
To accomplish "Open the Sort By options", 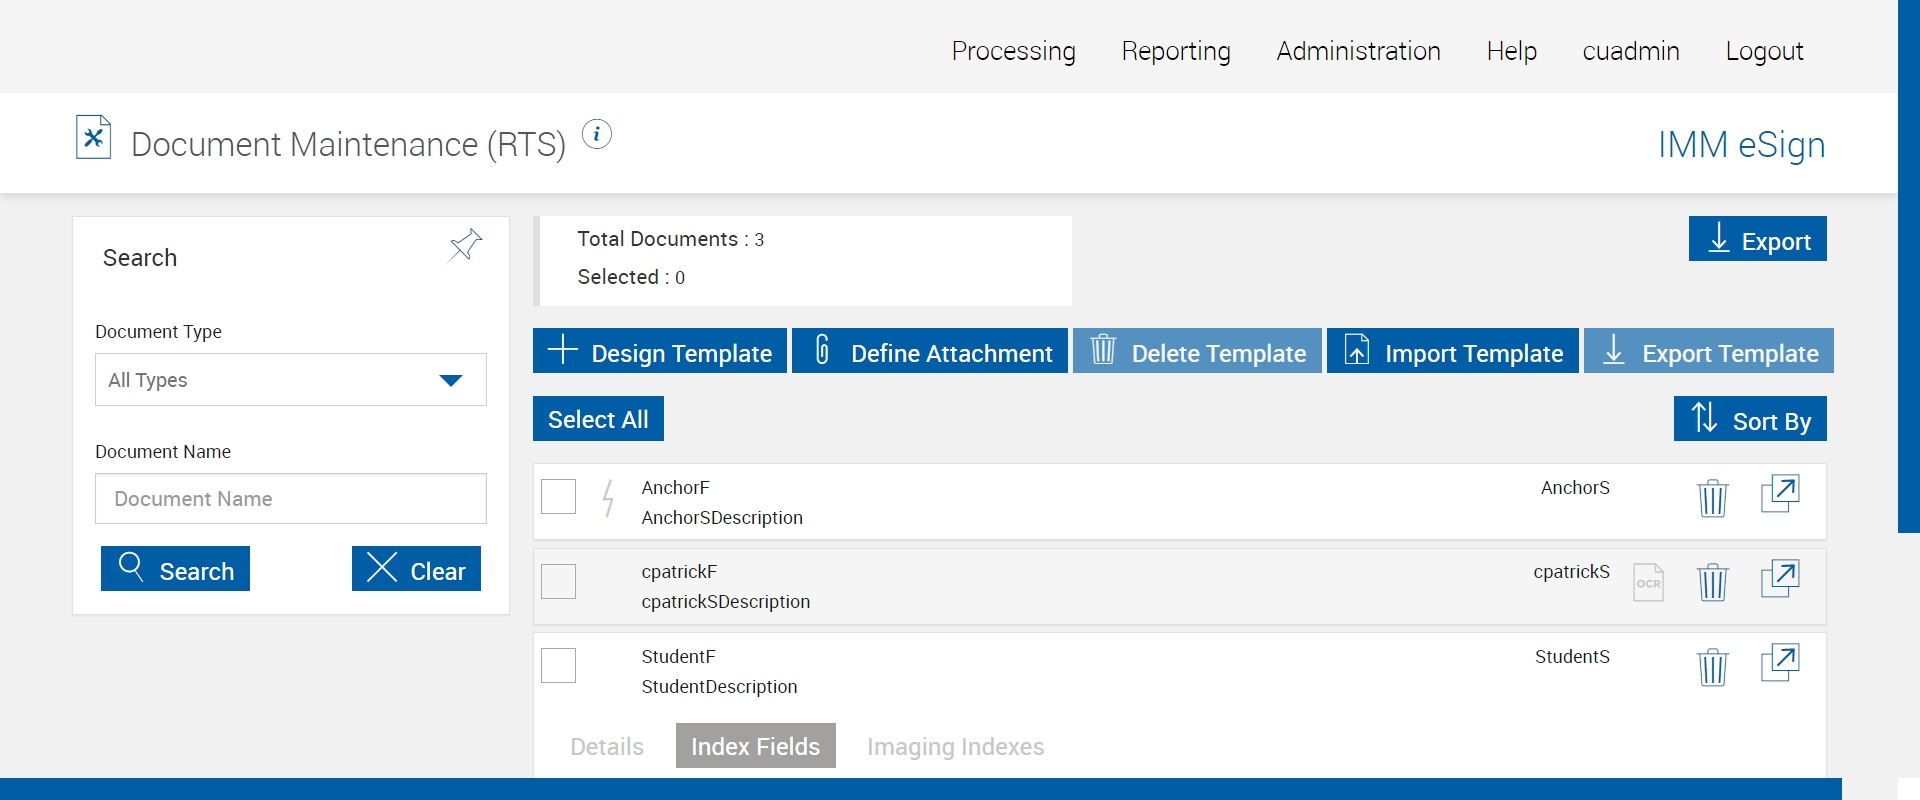I will point(1749,419).
